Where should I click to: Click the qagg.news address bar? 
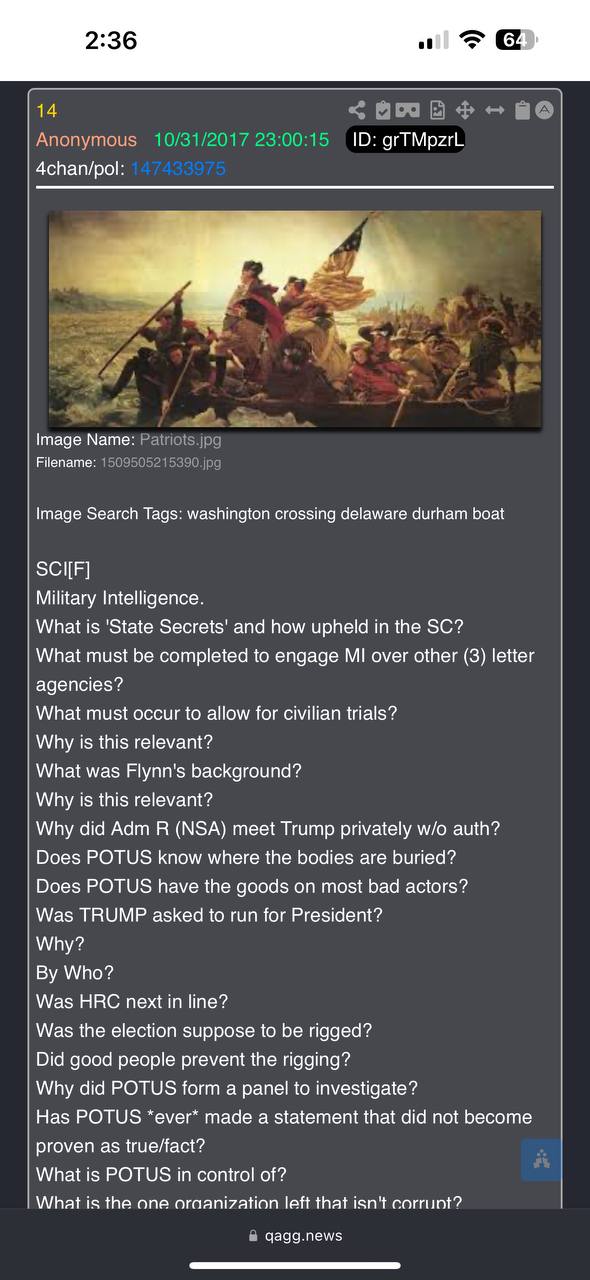295,1236
